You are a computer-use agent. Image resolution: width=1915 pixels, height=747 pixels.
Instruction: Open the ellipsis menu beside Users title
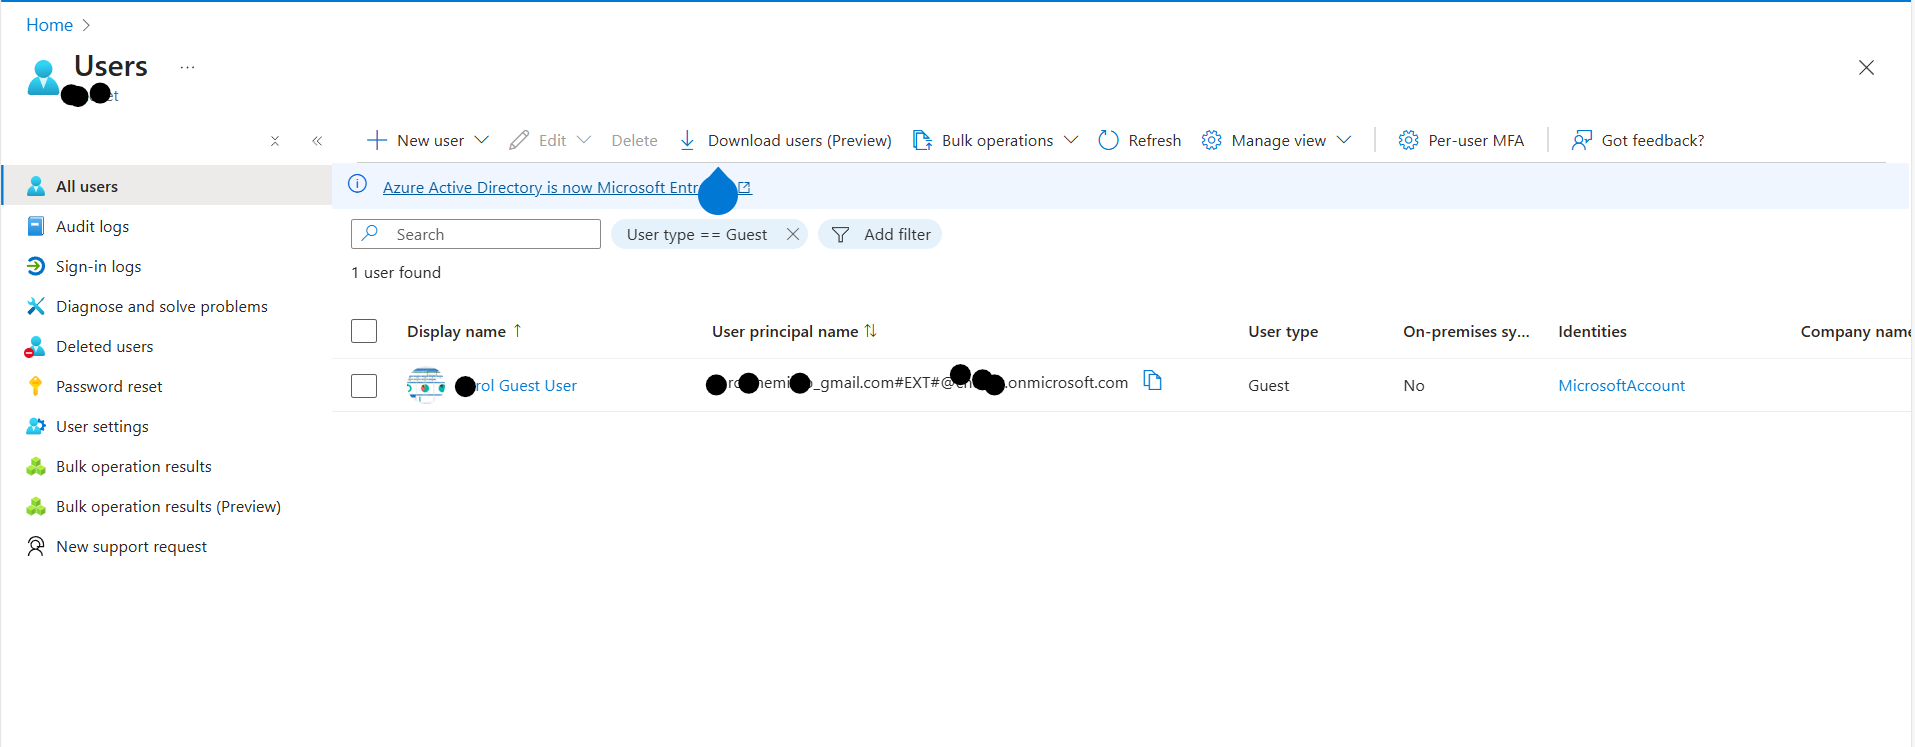(x=187, y=67)
